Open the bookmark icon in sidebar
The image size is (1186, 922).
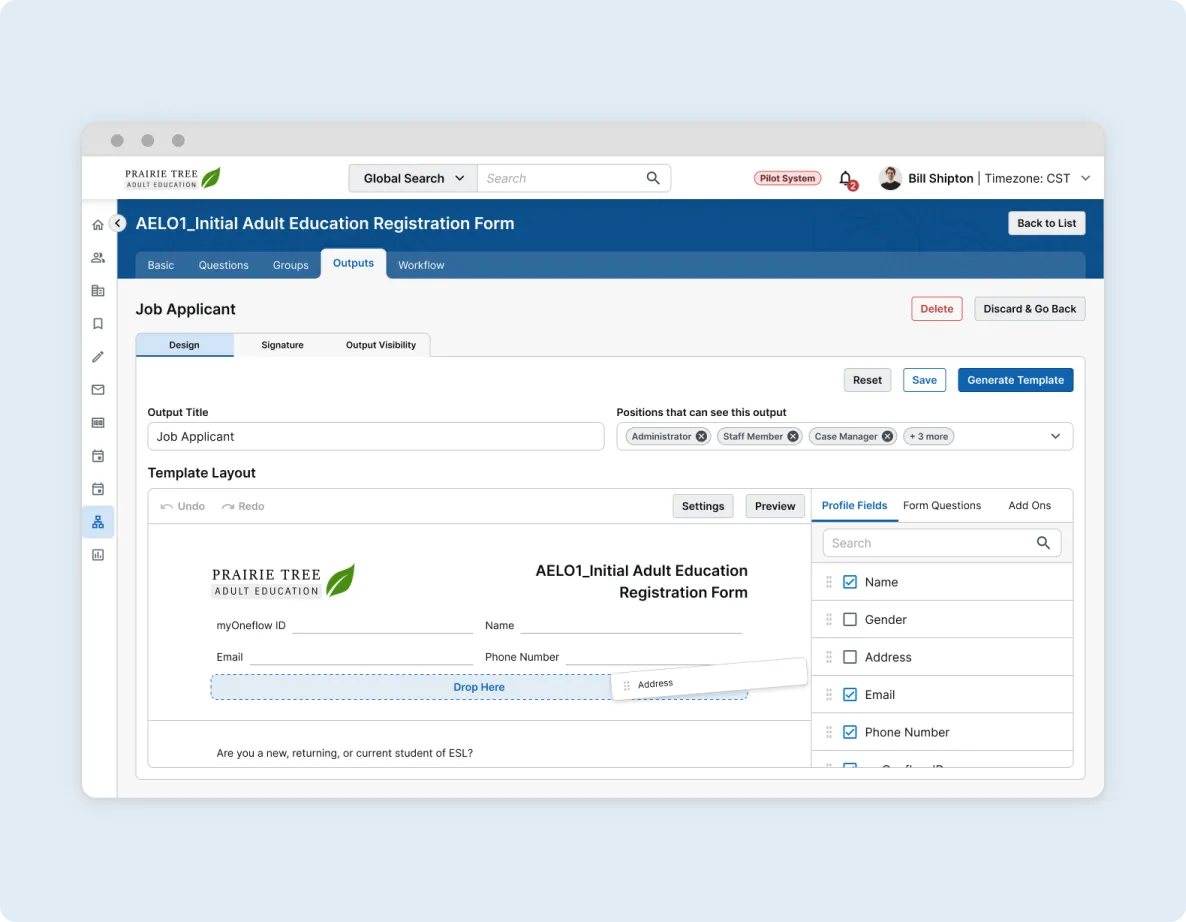[x=98, y=324]
